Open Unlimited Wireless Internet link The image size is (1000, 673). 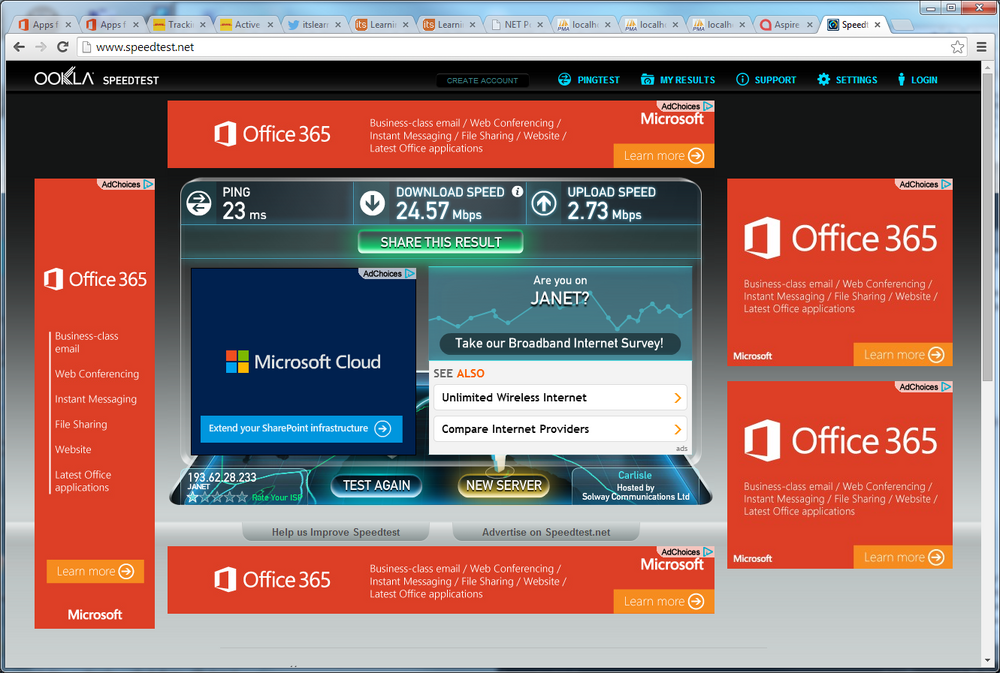tap(561, 397)
